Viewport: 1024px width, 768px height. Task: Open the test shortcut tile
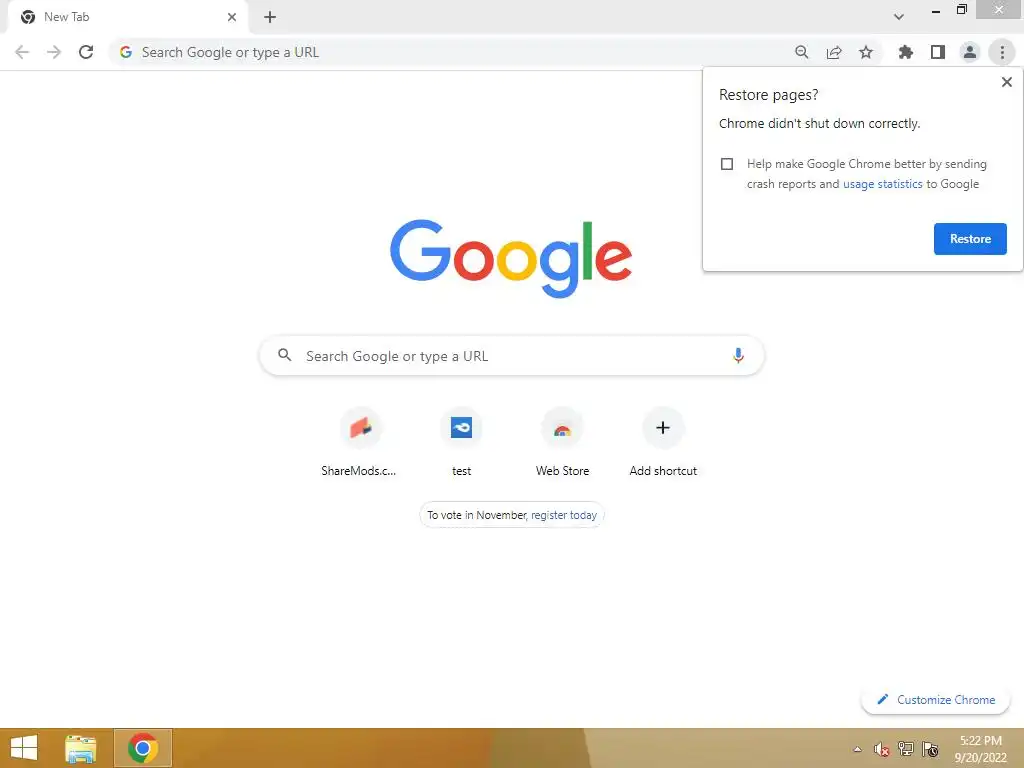461,442
